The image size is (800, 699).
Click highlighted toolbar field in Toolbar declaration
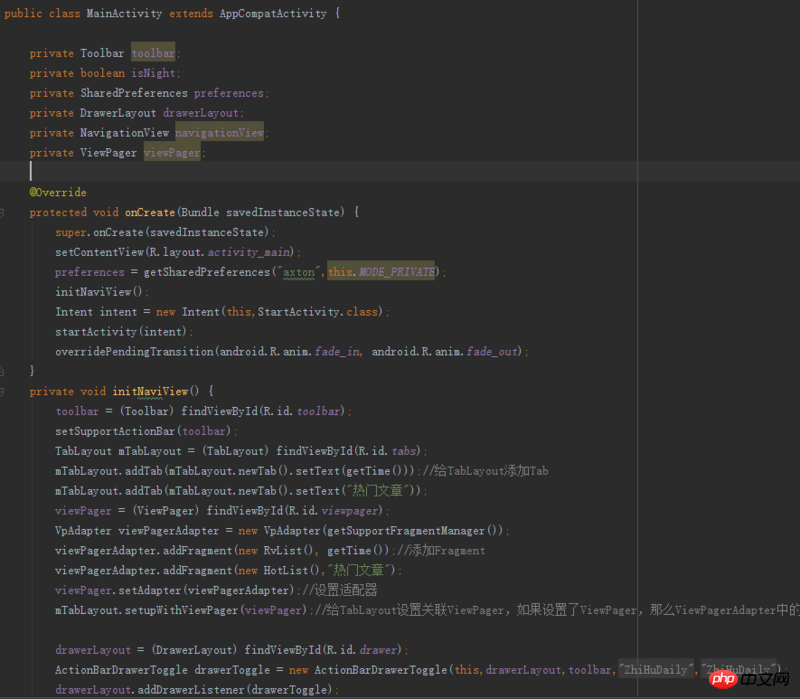153,53
